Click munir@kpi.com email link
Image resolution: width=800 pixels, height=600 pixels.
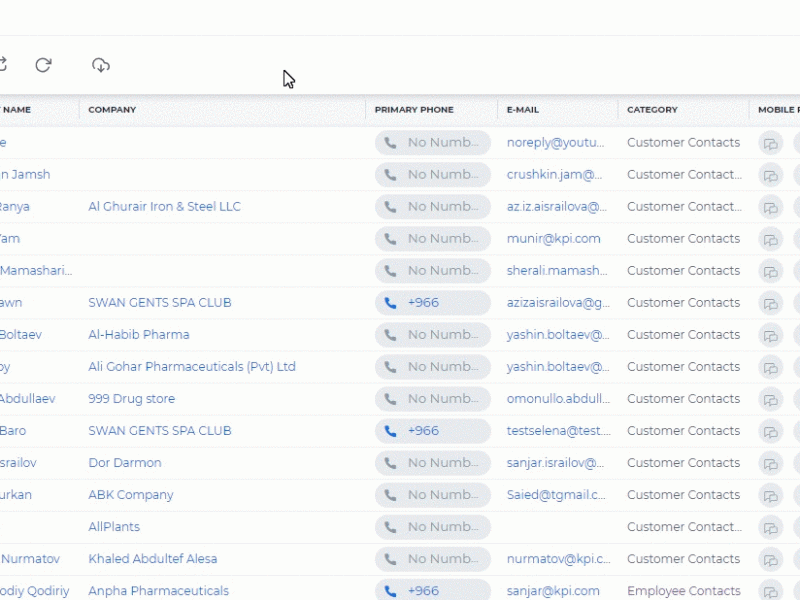click(554, 239)
